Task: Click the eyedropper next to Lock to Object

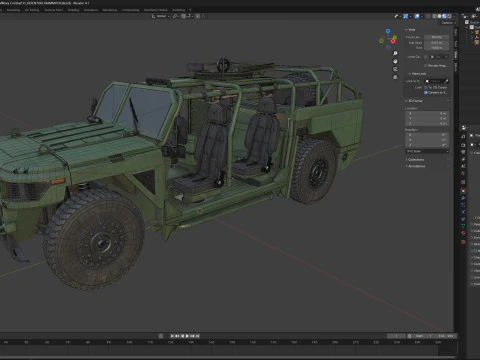Action: [446, 81]
